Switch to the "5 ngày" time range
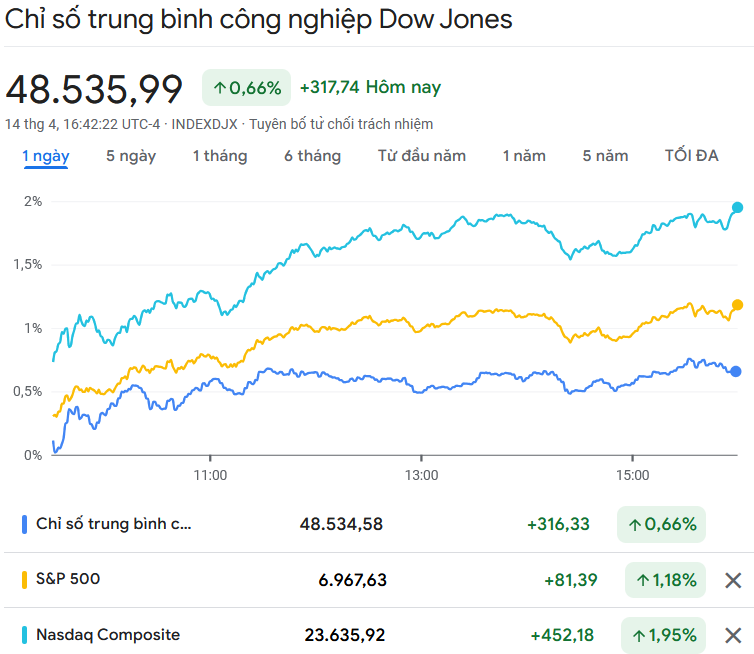 click(131, 156)
